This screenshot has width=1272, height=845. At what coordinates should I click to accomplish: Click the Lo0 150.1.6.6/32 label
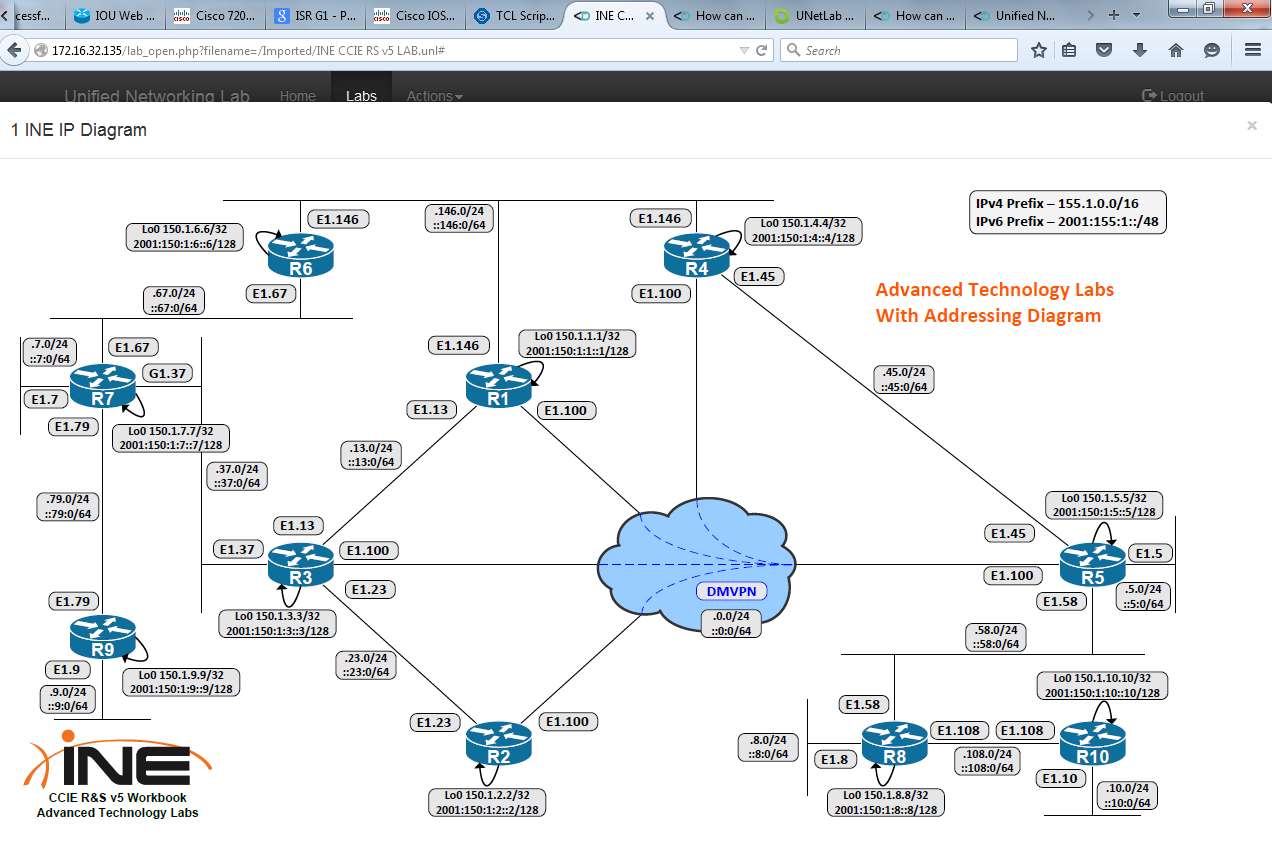pos(185,236)
